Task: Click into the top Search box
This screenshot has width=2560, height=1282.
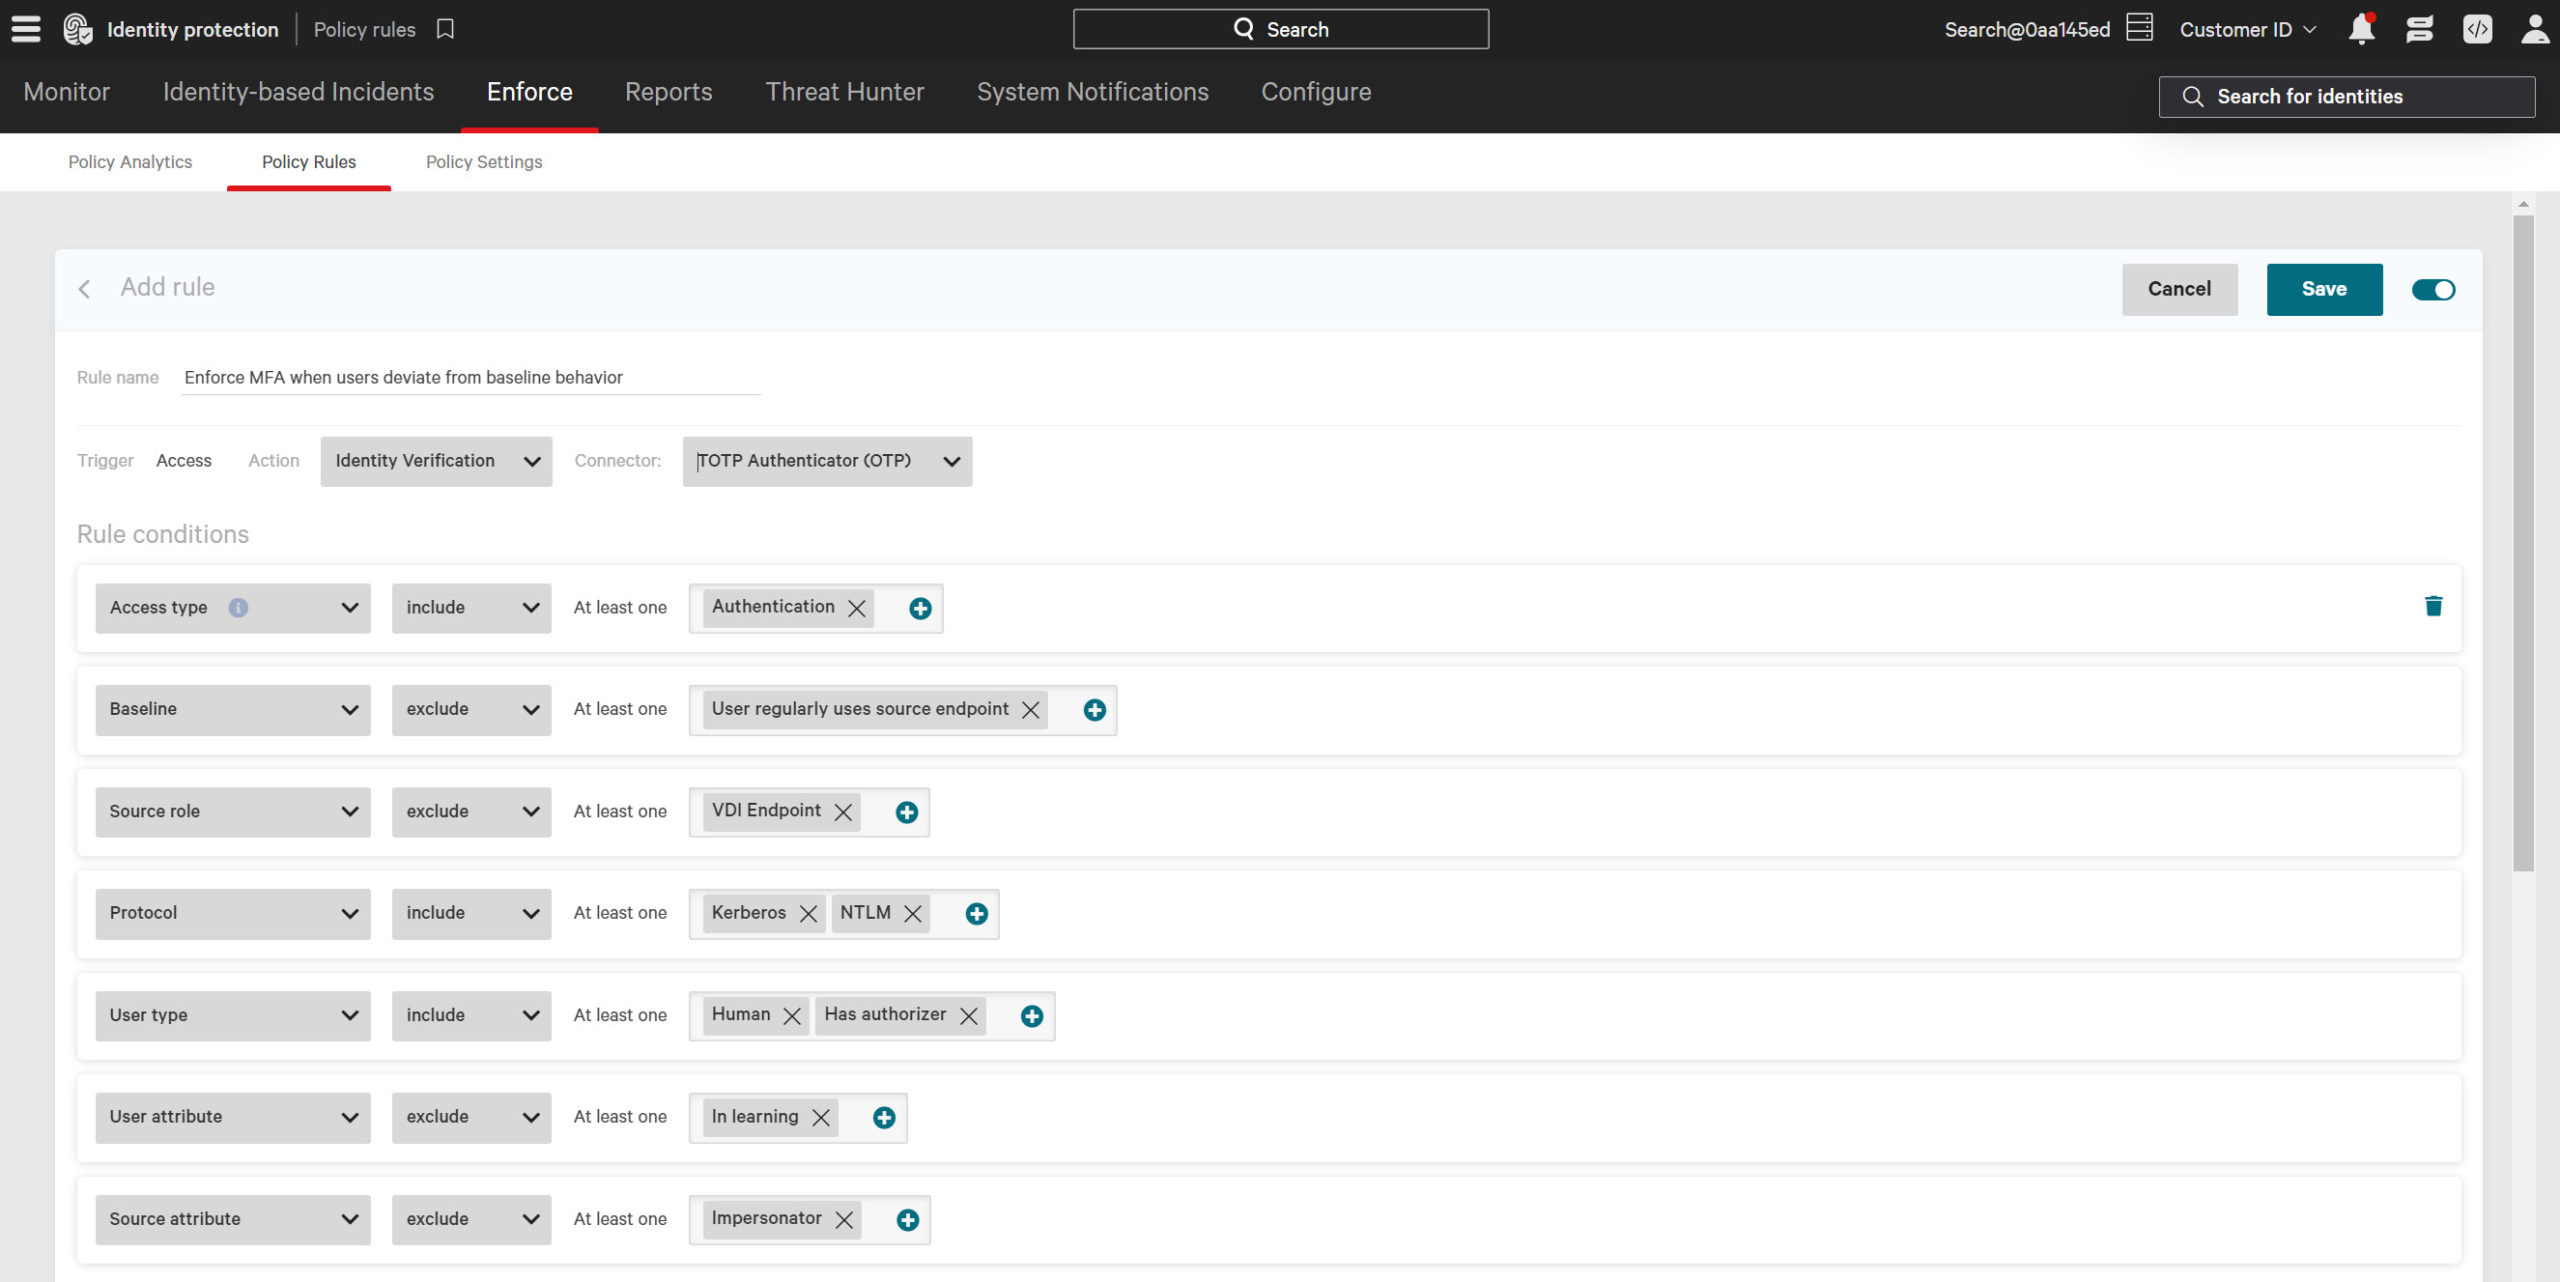Action: (1280, 29)
